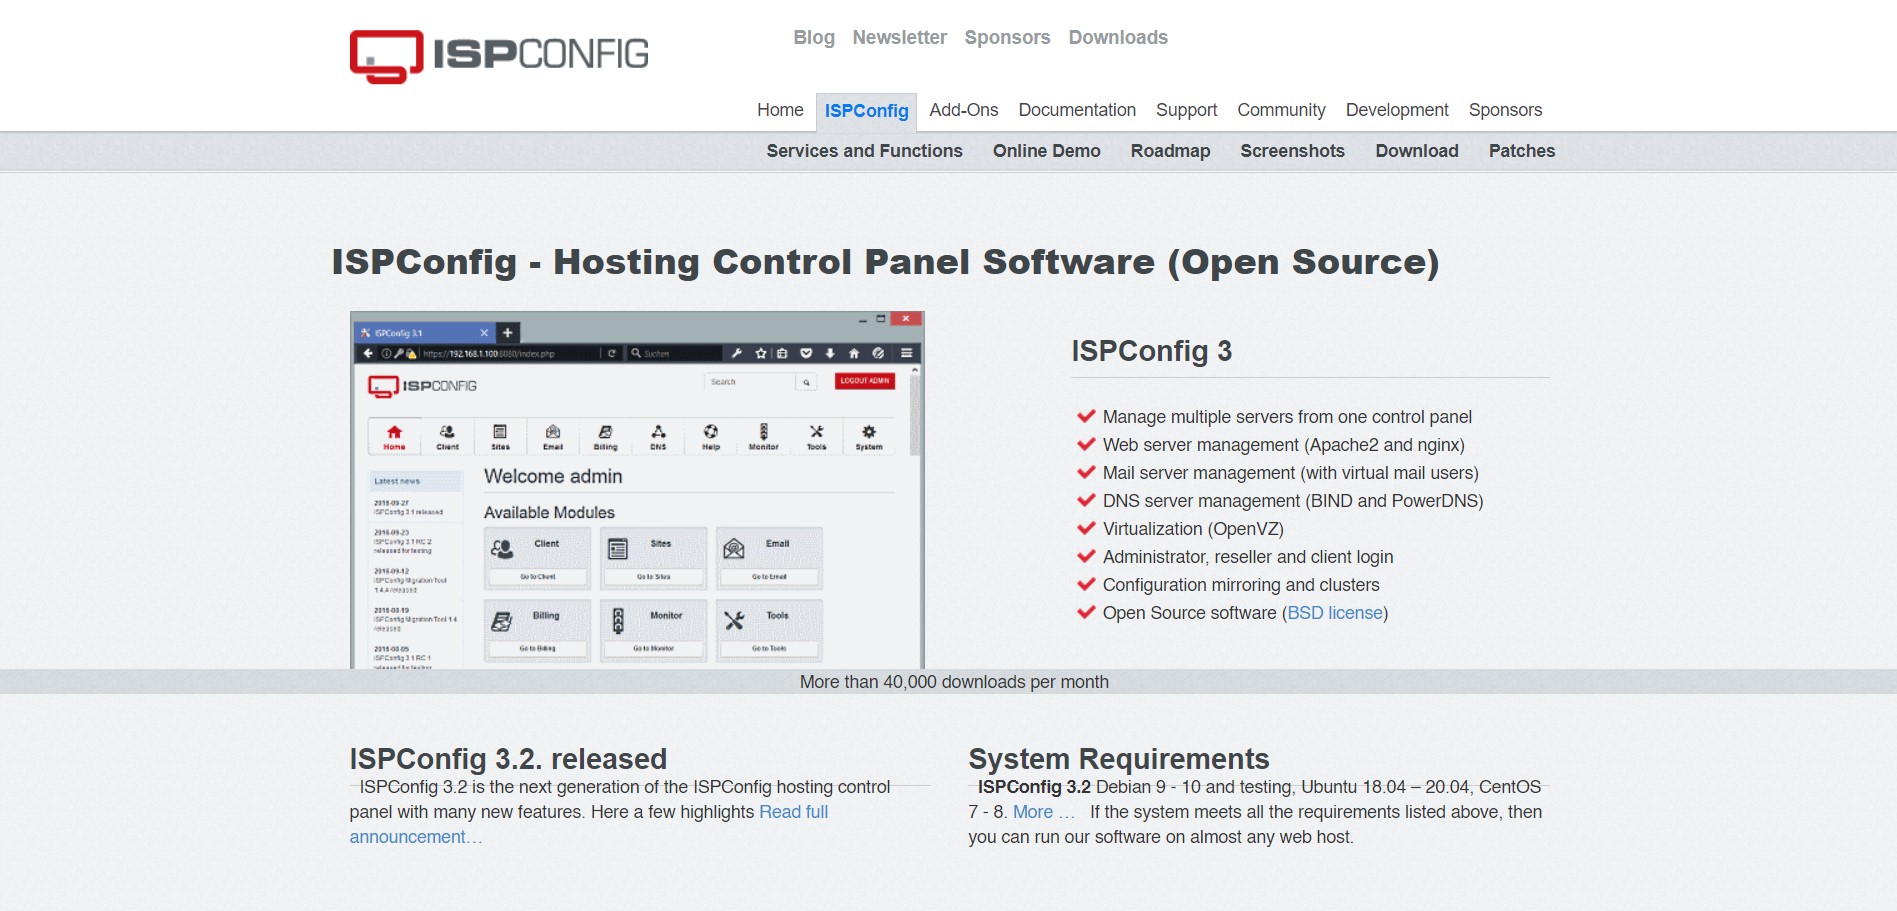Open the Online Demo page

click(1046, 151)
